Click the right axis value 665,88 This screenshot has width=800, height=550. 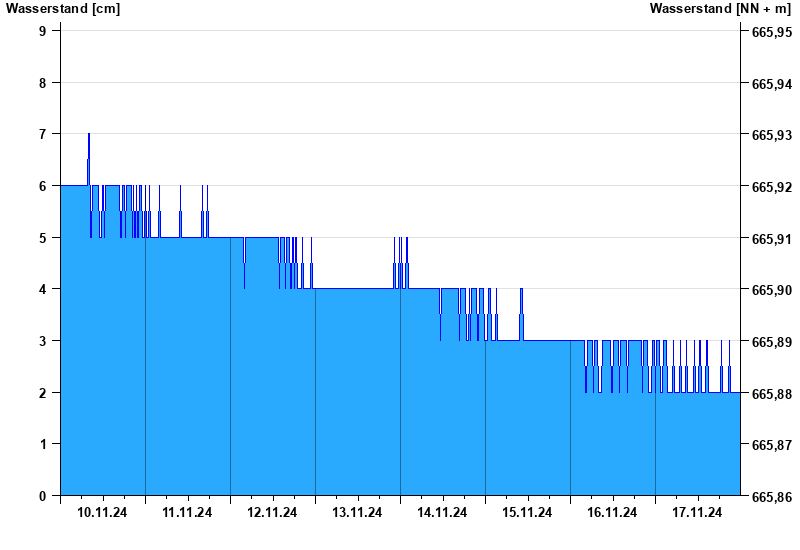[x=771, y=394]
